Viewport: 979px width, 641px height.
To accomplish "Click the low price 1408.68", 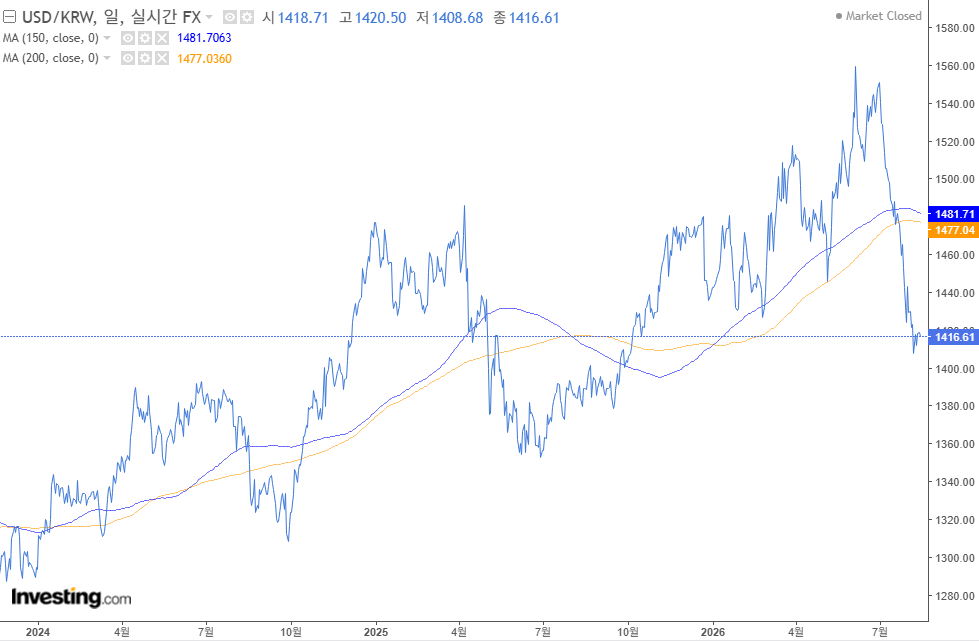I will (458, 17).
